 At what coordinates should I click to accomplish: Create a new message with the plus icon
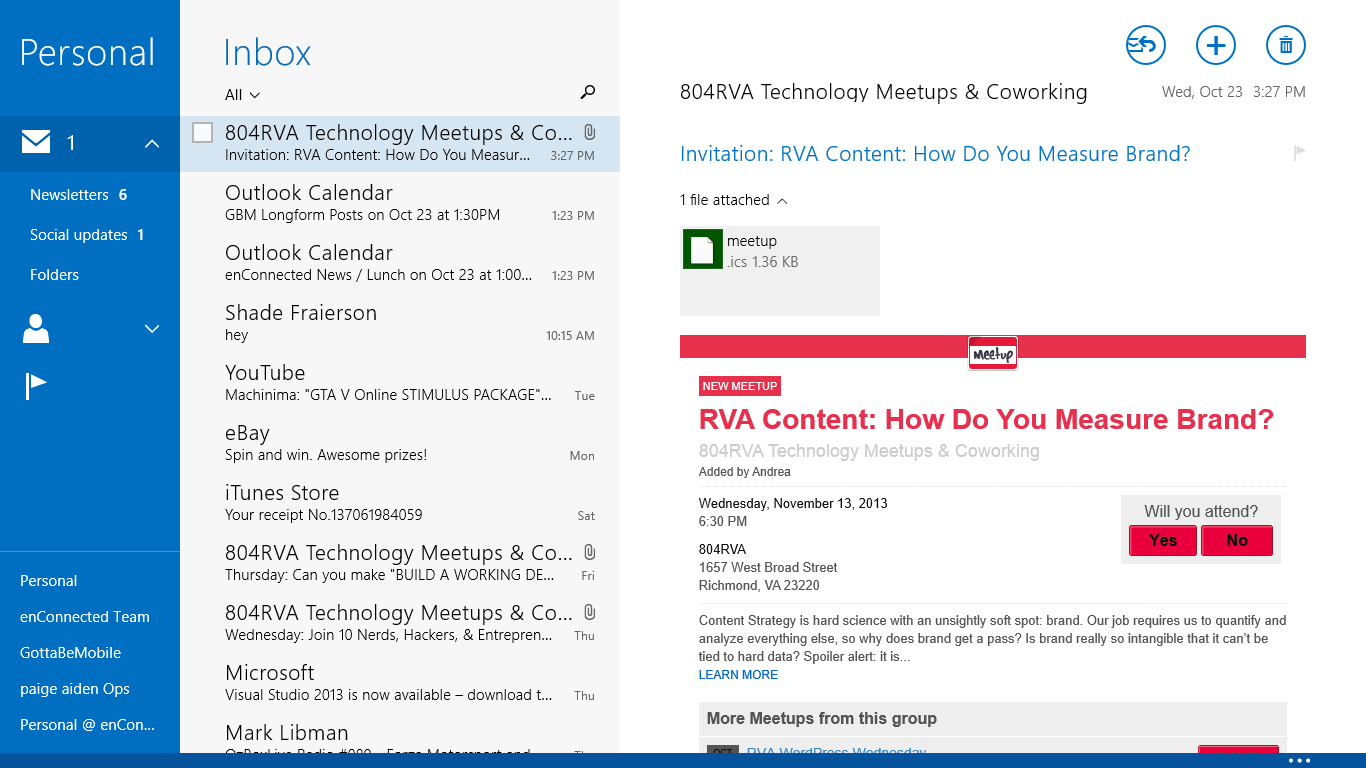coord(1216,45)
